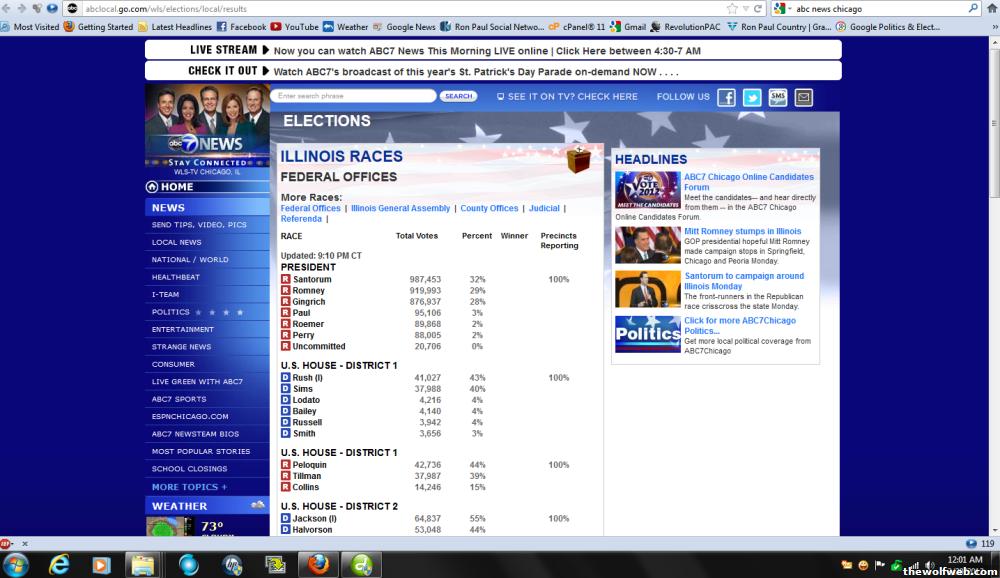Open the Home sidebar menu item
The image size is (1000, 578).
pyautogui.click(x=177, y=187)
